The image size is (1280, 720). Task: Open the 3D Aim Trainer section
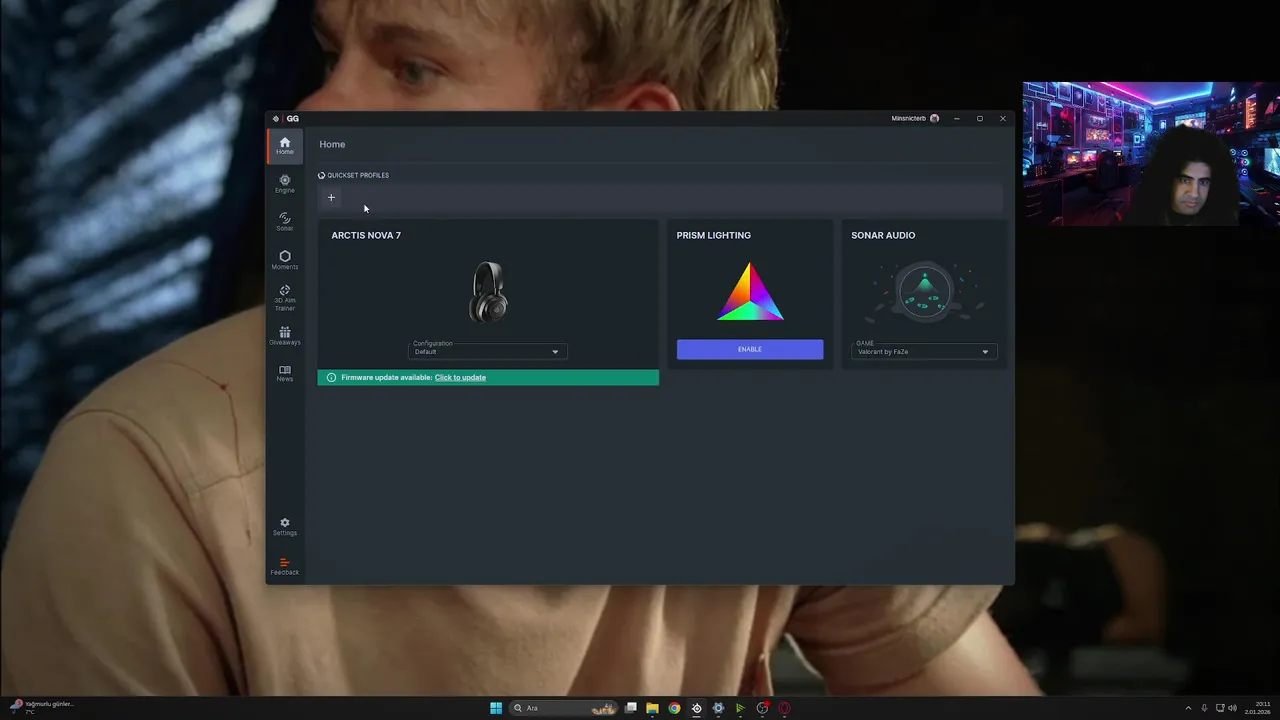[x=285, y=298]
